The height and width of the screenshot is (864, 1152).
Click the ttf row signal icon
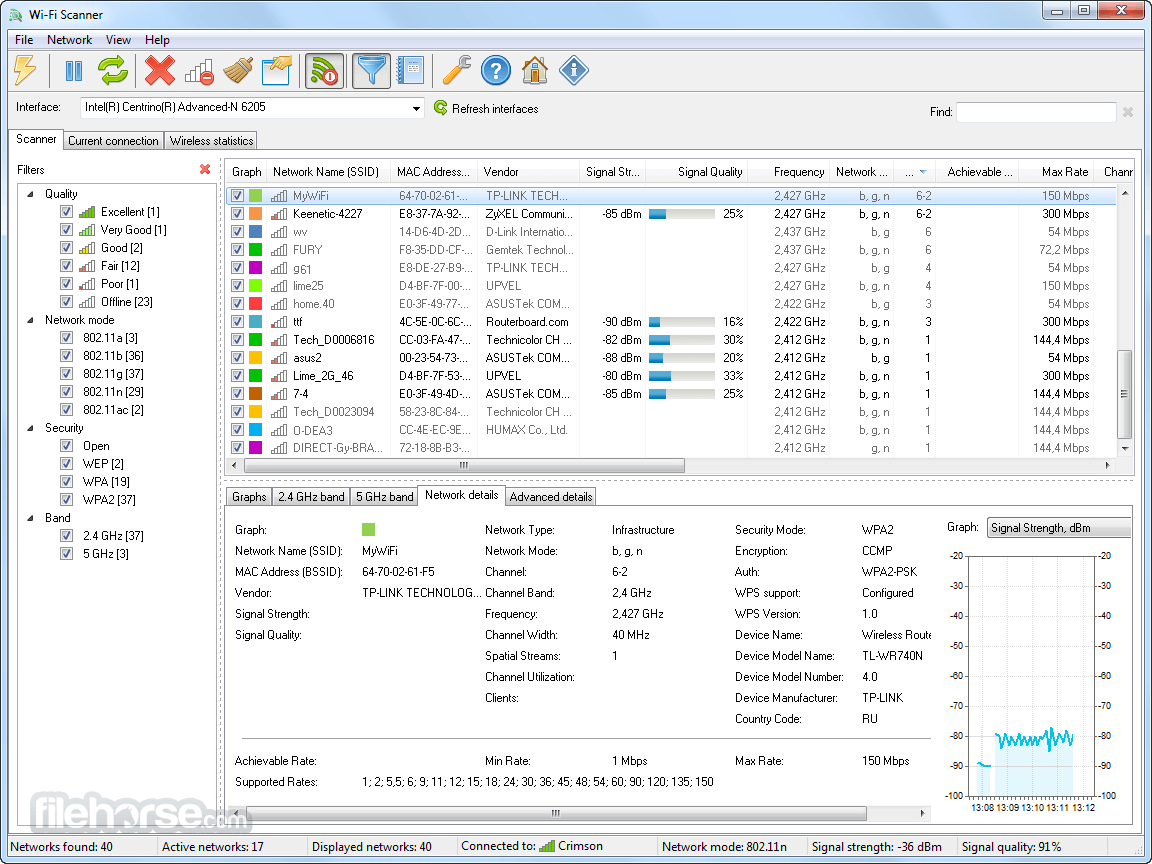(278, 322)
